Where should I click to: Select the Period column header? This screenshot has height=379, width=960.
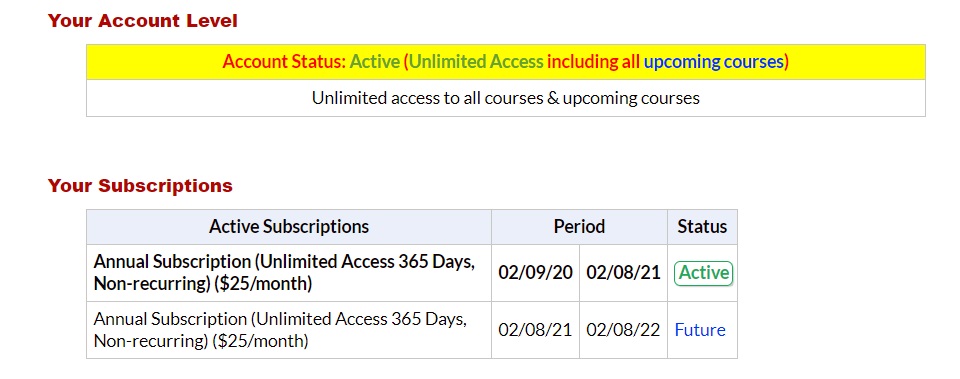point(579,227)
